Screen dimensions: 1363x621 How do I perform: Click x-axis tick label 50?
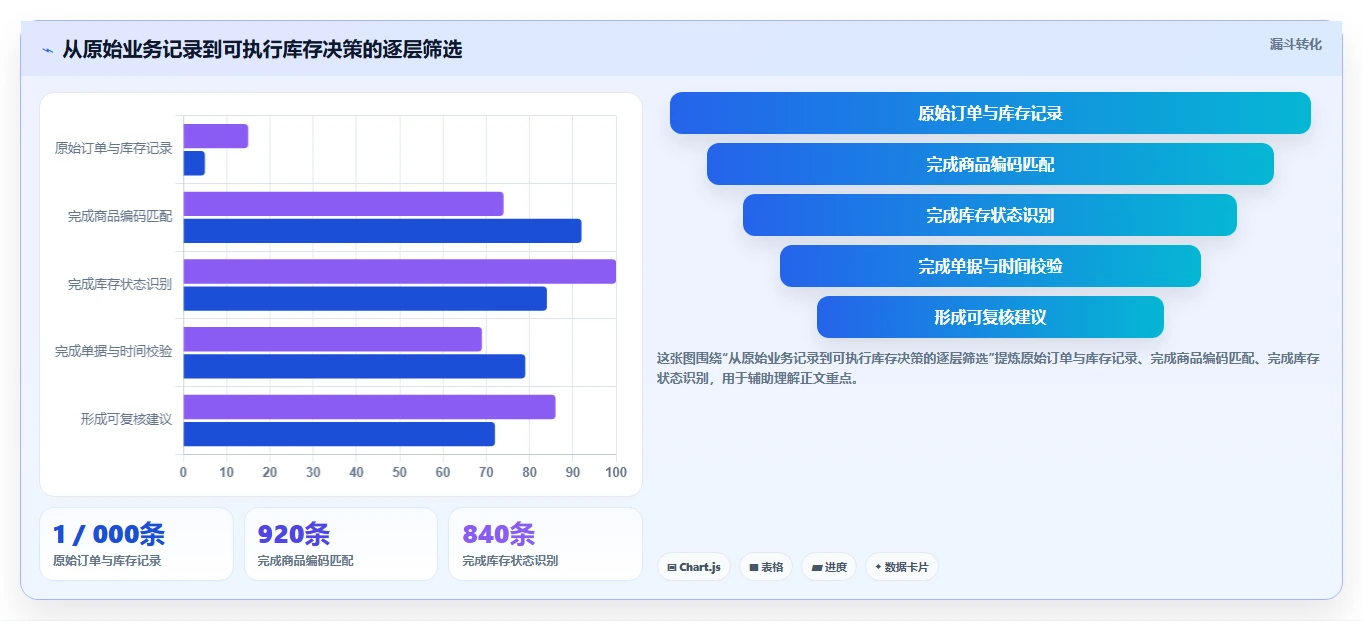click(x=400, y=472)
